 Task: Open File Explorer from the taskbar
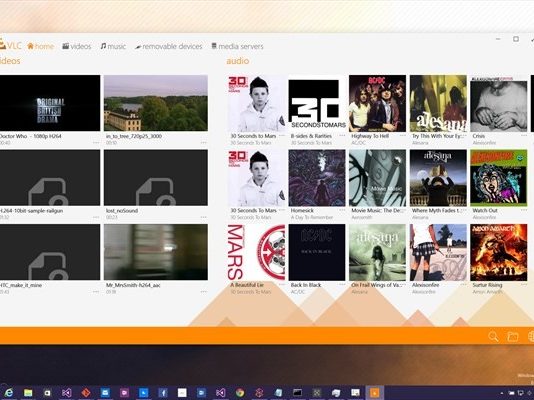click(28, 393)
